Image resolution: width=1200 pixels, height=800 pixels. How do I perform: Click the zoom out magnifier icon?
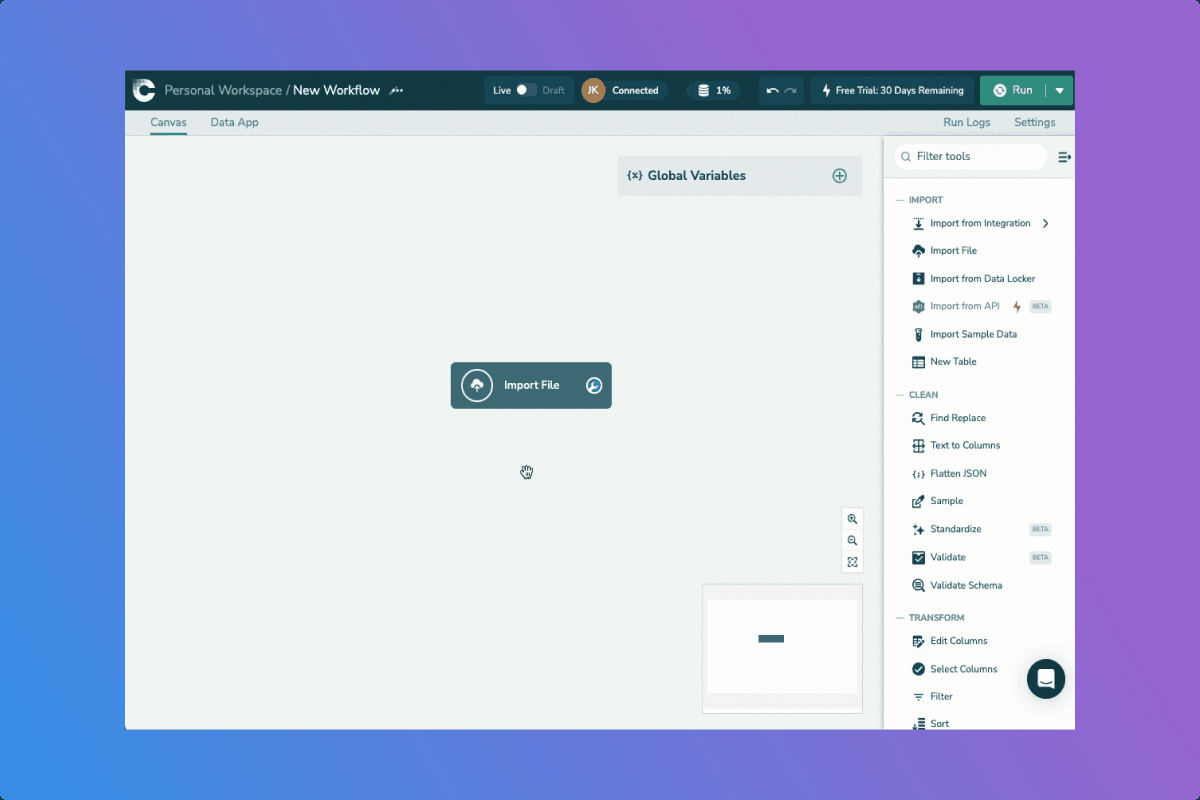(852, 541)
